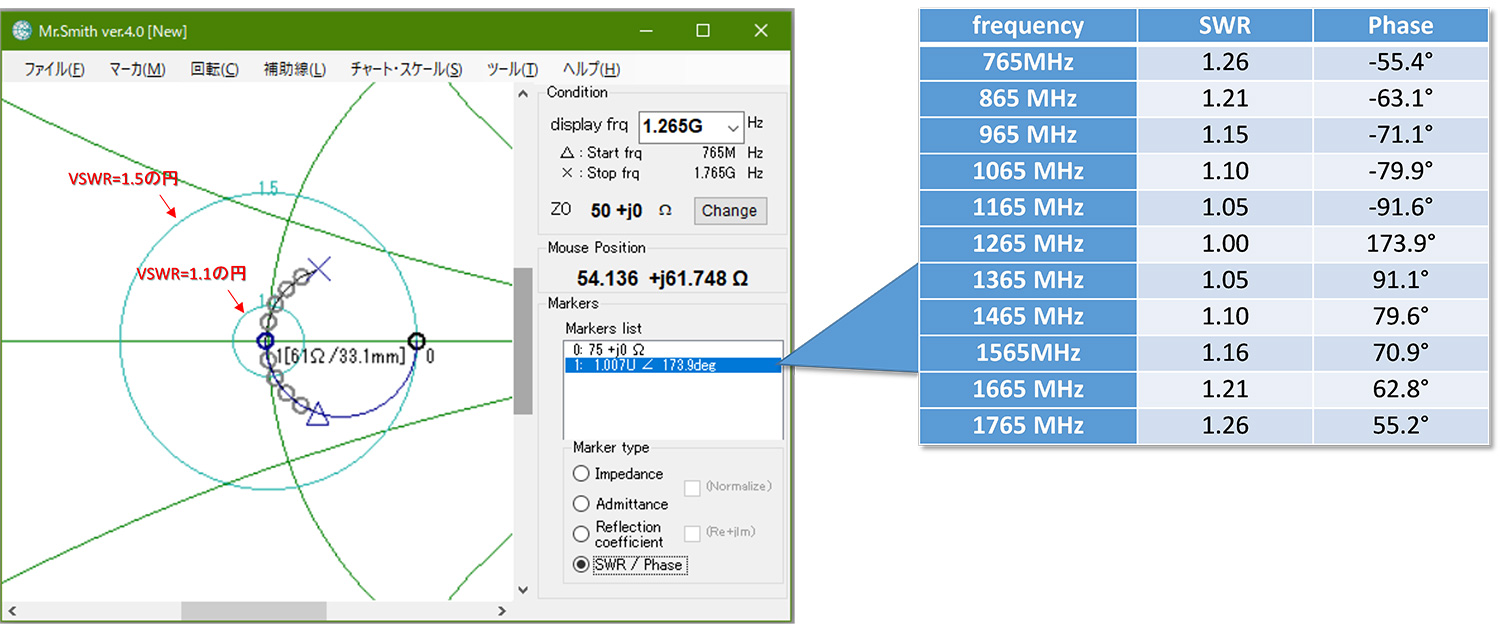The height and width of the screenshot is (624, 1500).
Task: Click the Change button for Z0
Action: pyautogui.click(x=729, y=210)
